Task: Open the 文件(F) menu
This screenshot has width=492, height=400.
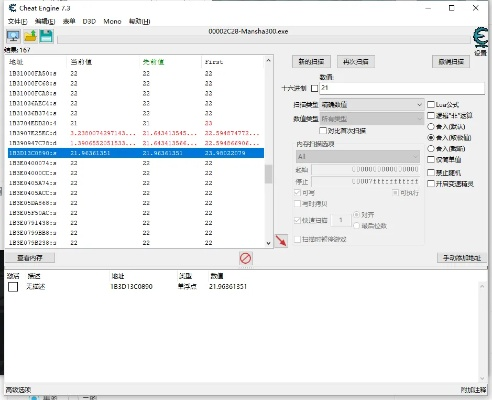Action: (x=17, y=21)
